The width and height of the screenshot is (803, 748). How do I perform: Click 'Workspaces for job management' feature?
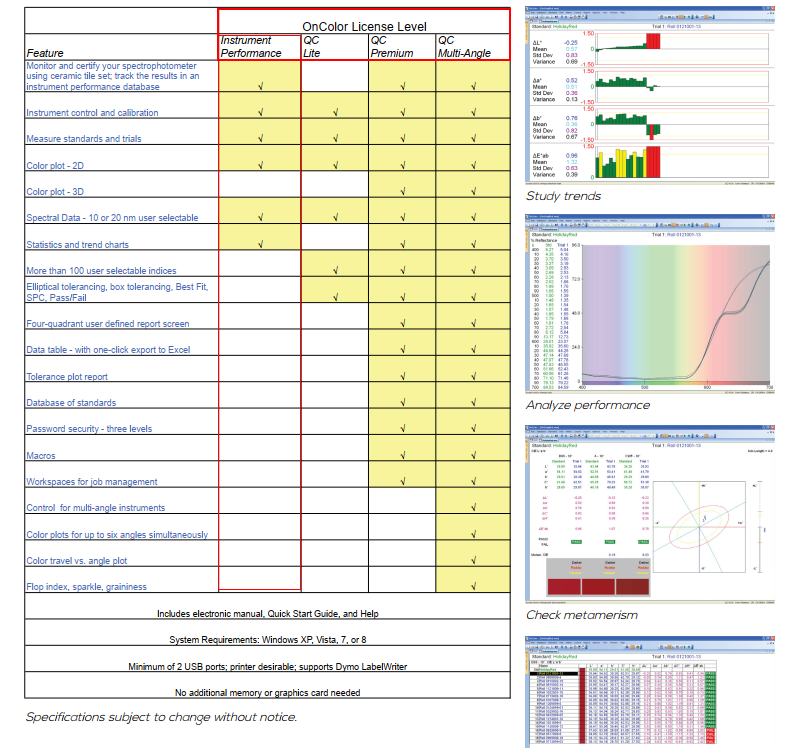[x=92, y=482]
